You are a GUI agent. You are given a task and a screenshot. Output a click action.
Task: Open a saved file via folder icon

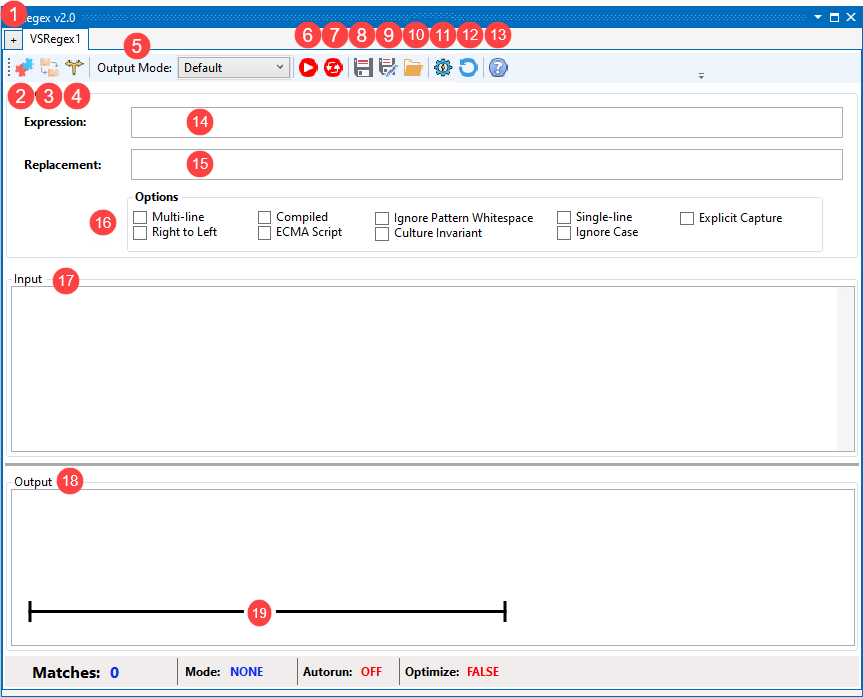coord(412,68)
